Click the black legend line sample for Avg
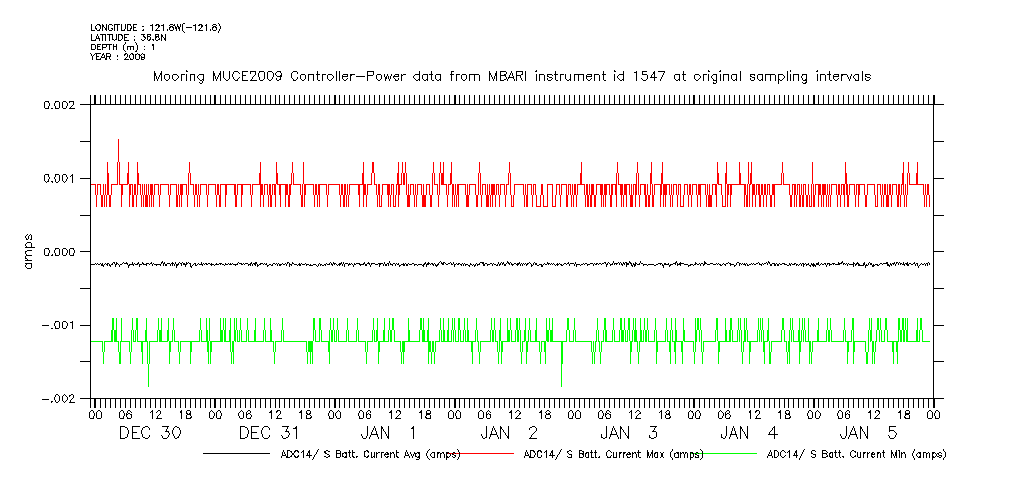This screenshot has width=1009, height=504. tap(240, 454)
